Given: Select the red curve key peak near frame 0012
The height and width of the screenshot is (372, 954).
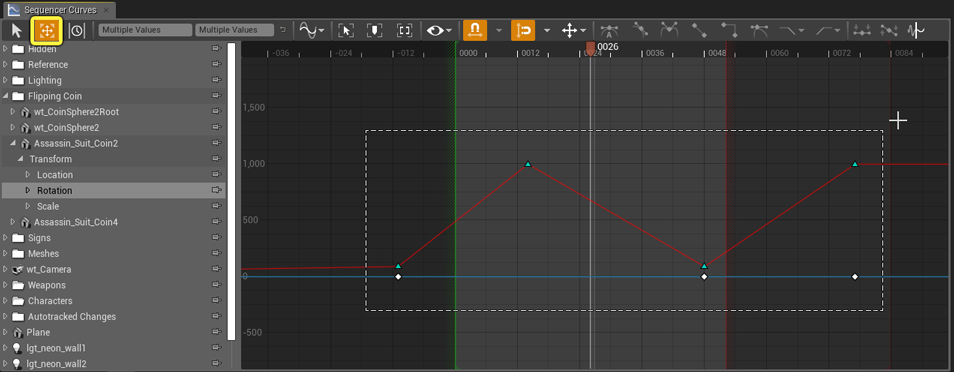Looking at the screenshot, I should (x=528, y=164).
